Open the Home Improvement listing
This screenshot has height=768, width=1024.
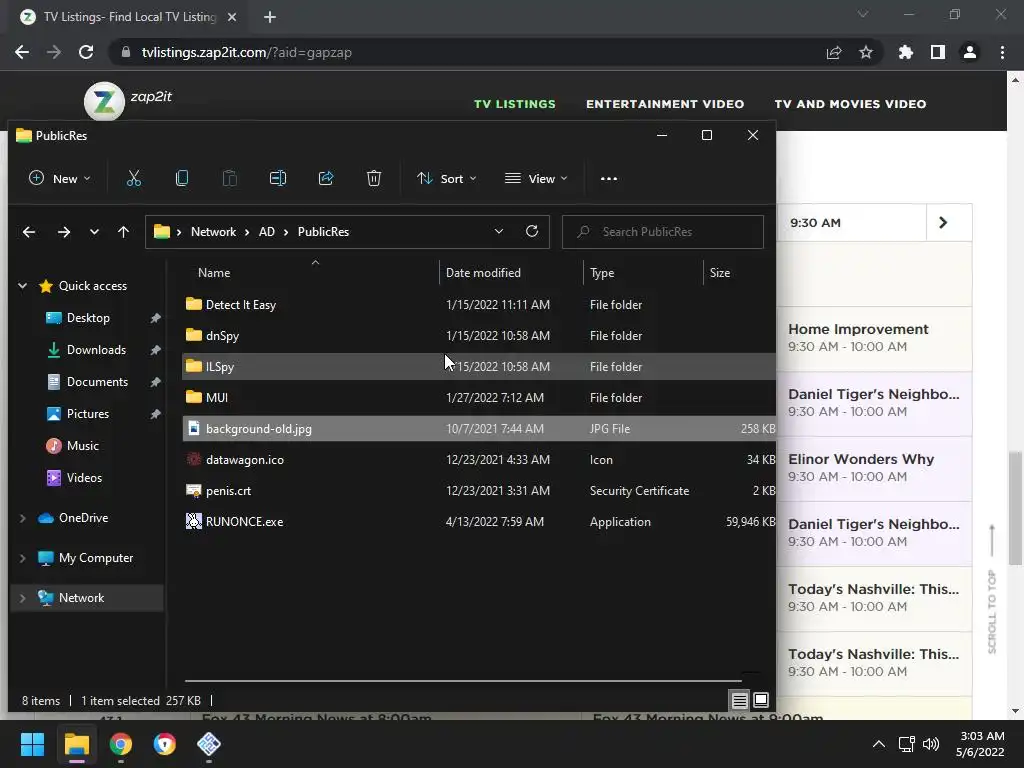(874, 338)
